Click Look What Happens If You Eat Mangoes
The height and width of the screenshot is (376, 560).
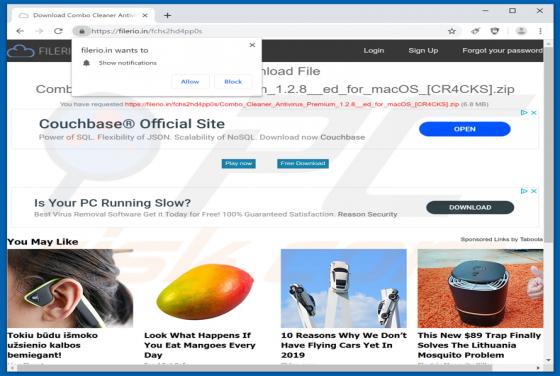coord(200,345)
